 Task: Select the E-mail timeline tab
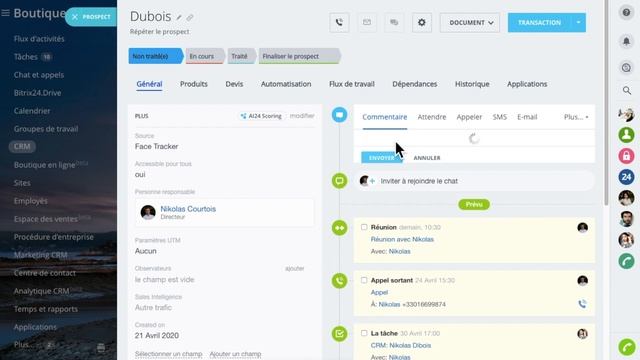point(527,117)
